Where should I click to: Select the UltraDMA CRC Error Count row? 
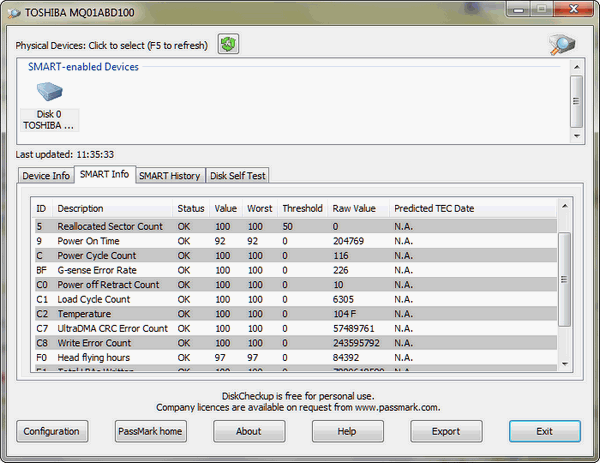[295, 328]
